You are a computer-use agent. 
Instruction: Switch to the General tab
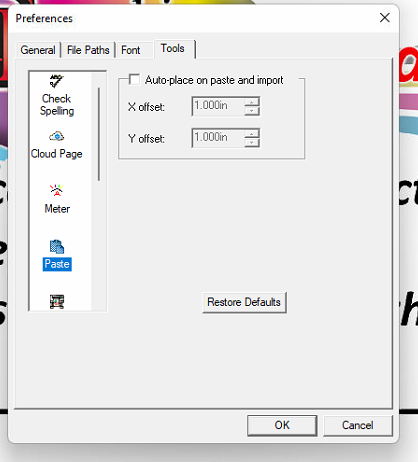38,50
